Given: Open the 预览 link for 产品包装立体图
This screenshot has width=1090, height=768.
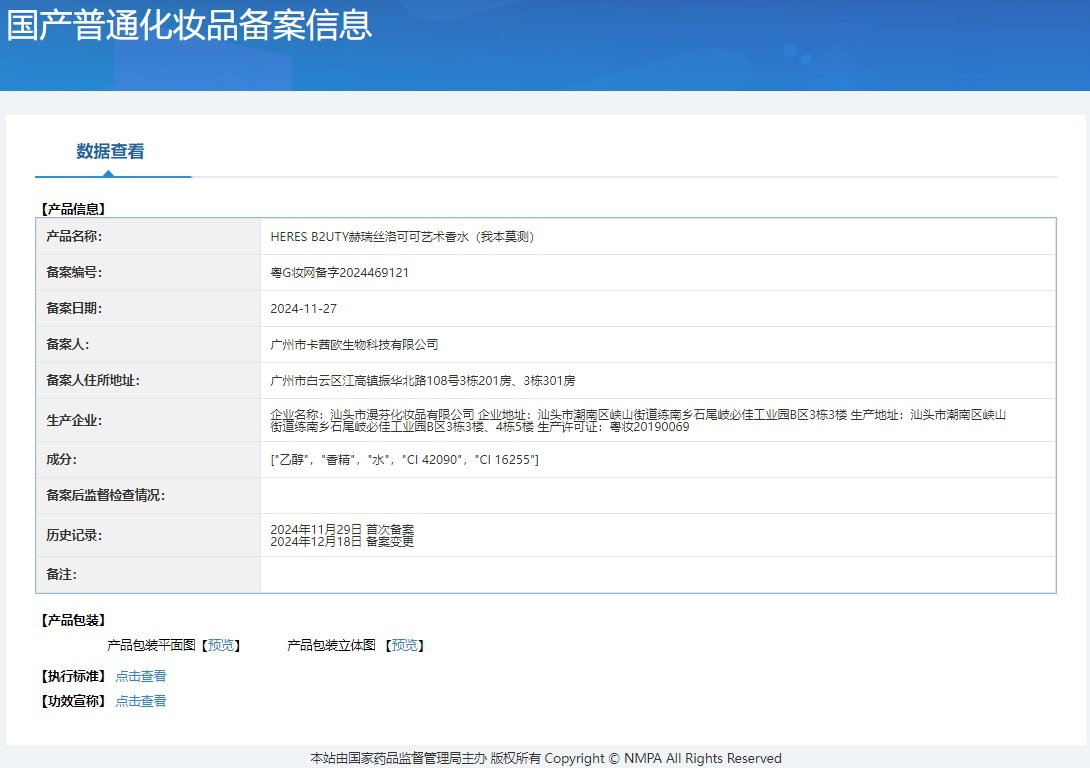Looking at the screenshot, I should (x=405, y=645).
